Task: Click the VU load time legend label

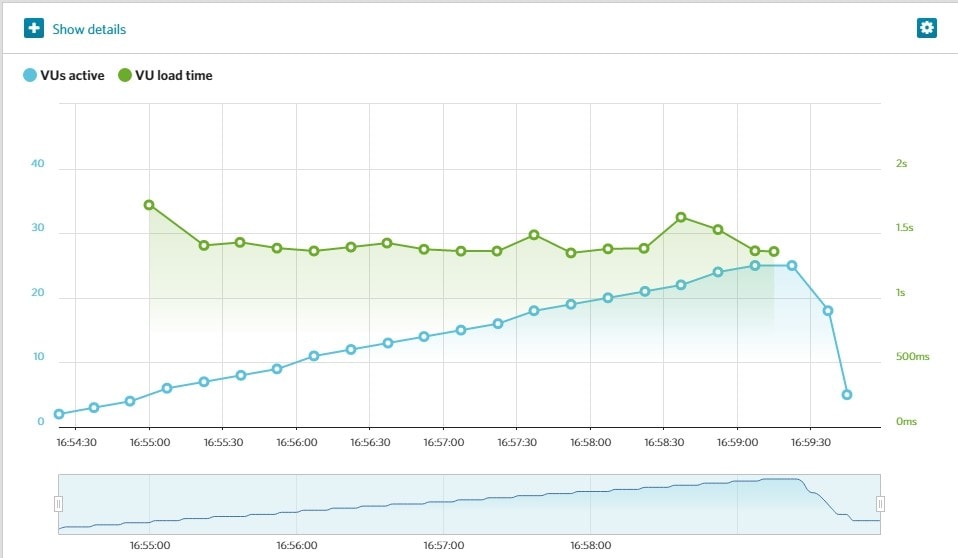Action: 173,75
